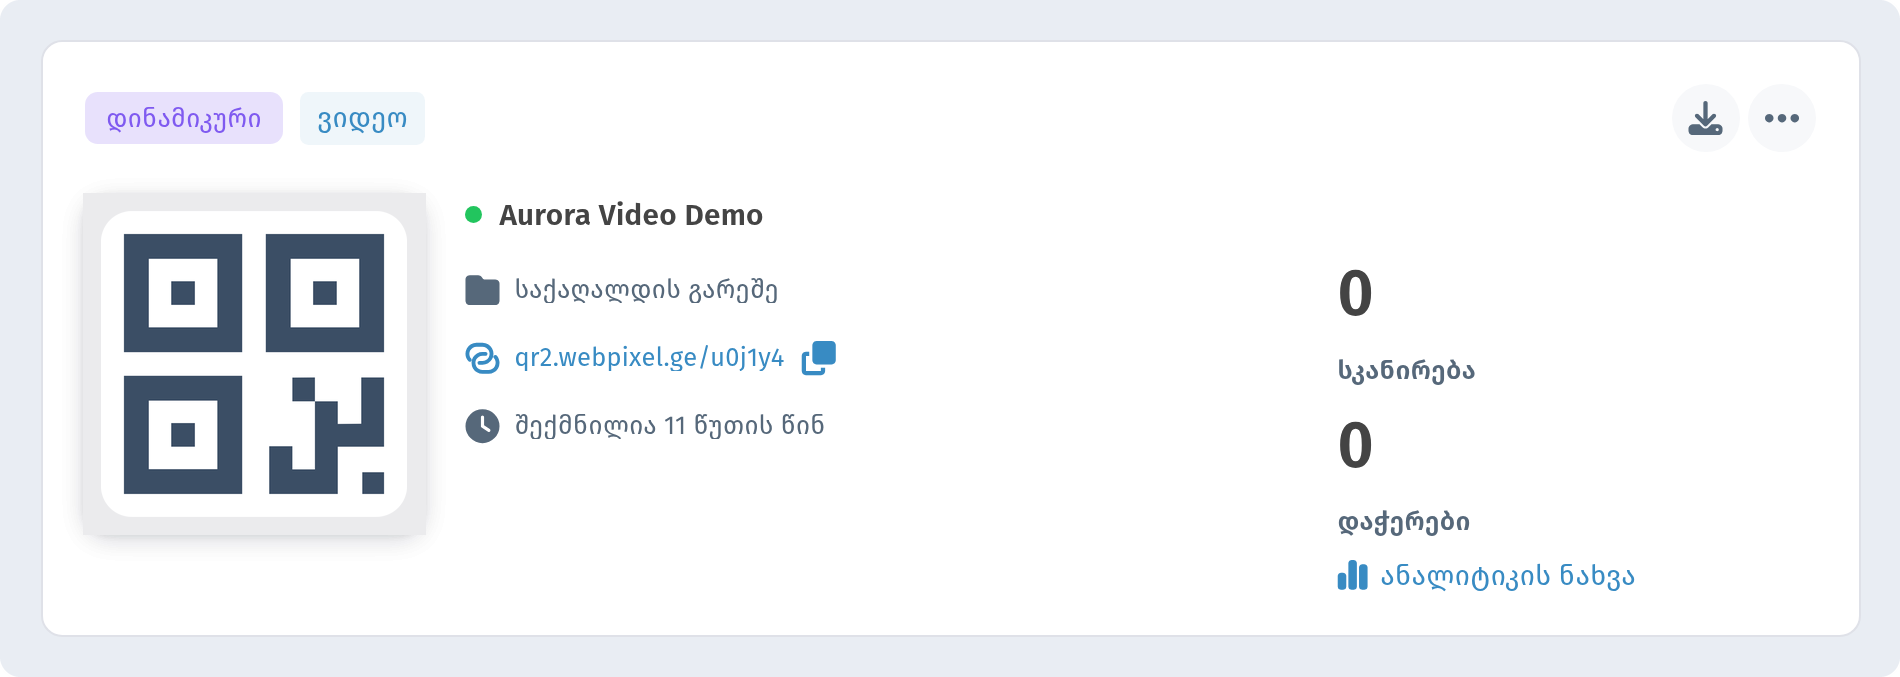Click the შექმნილია 11 წუთის წინ text
This screenshot has height=677, width=1900.
669,425
